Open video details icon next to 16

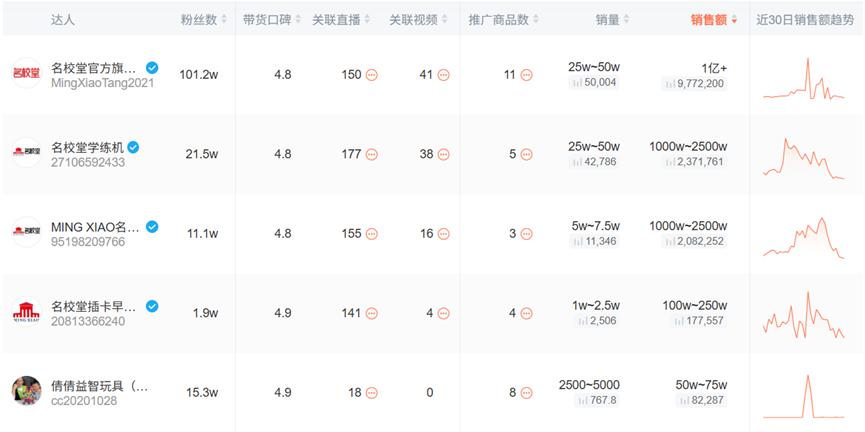click(x=444, y=234)
